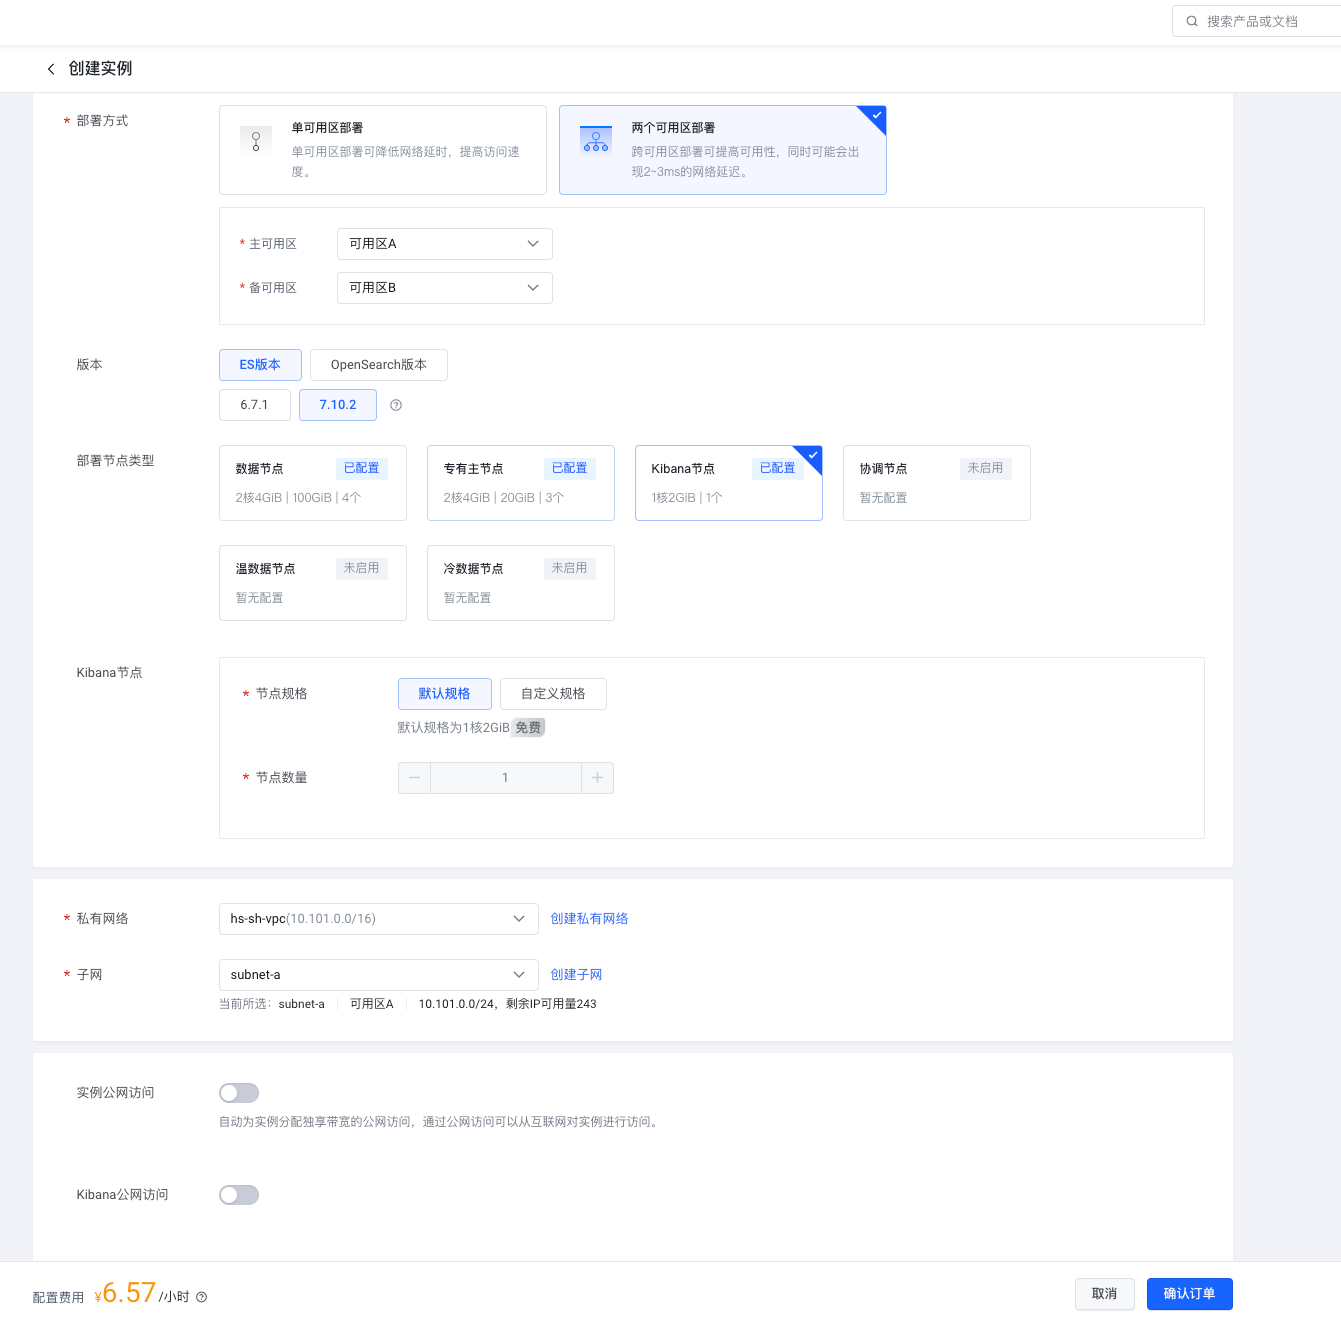Select version 6.7.1

254,405
